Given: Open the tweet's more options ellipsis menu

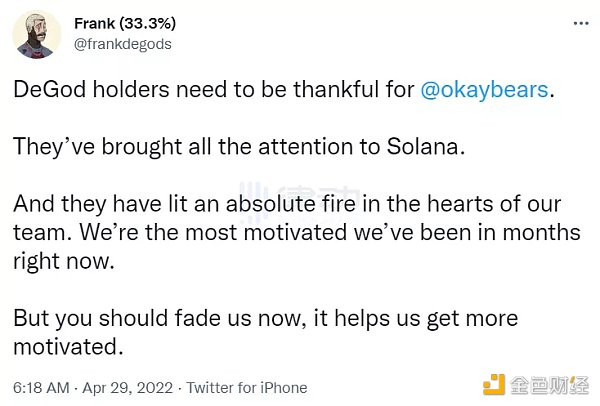Looking at the screenshot, I should tap(578, 23).
